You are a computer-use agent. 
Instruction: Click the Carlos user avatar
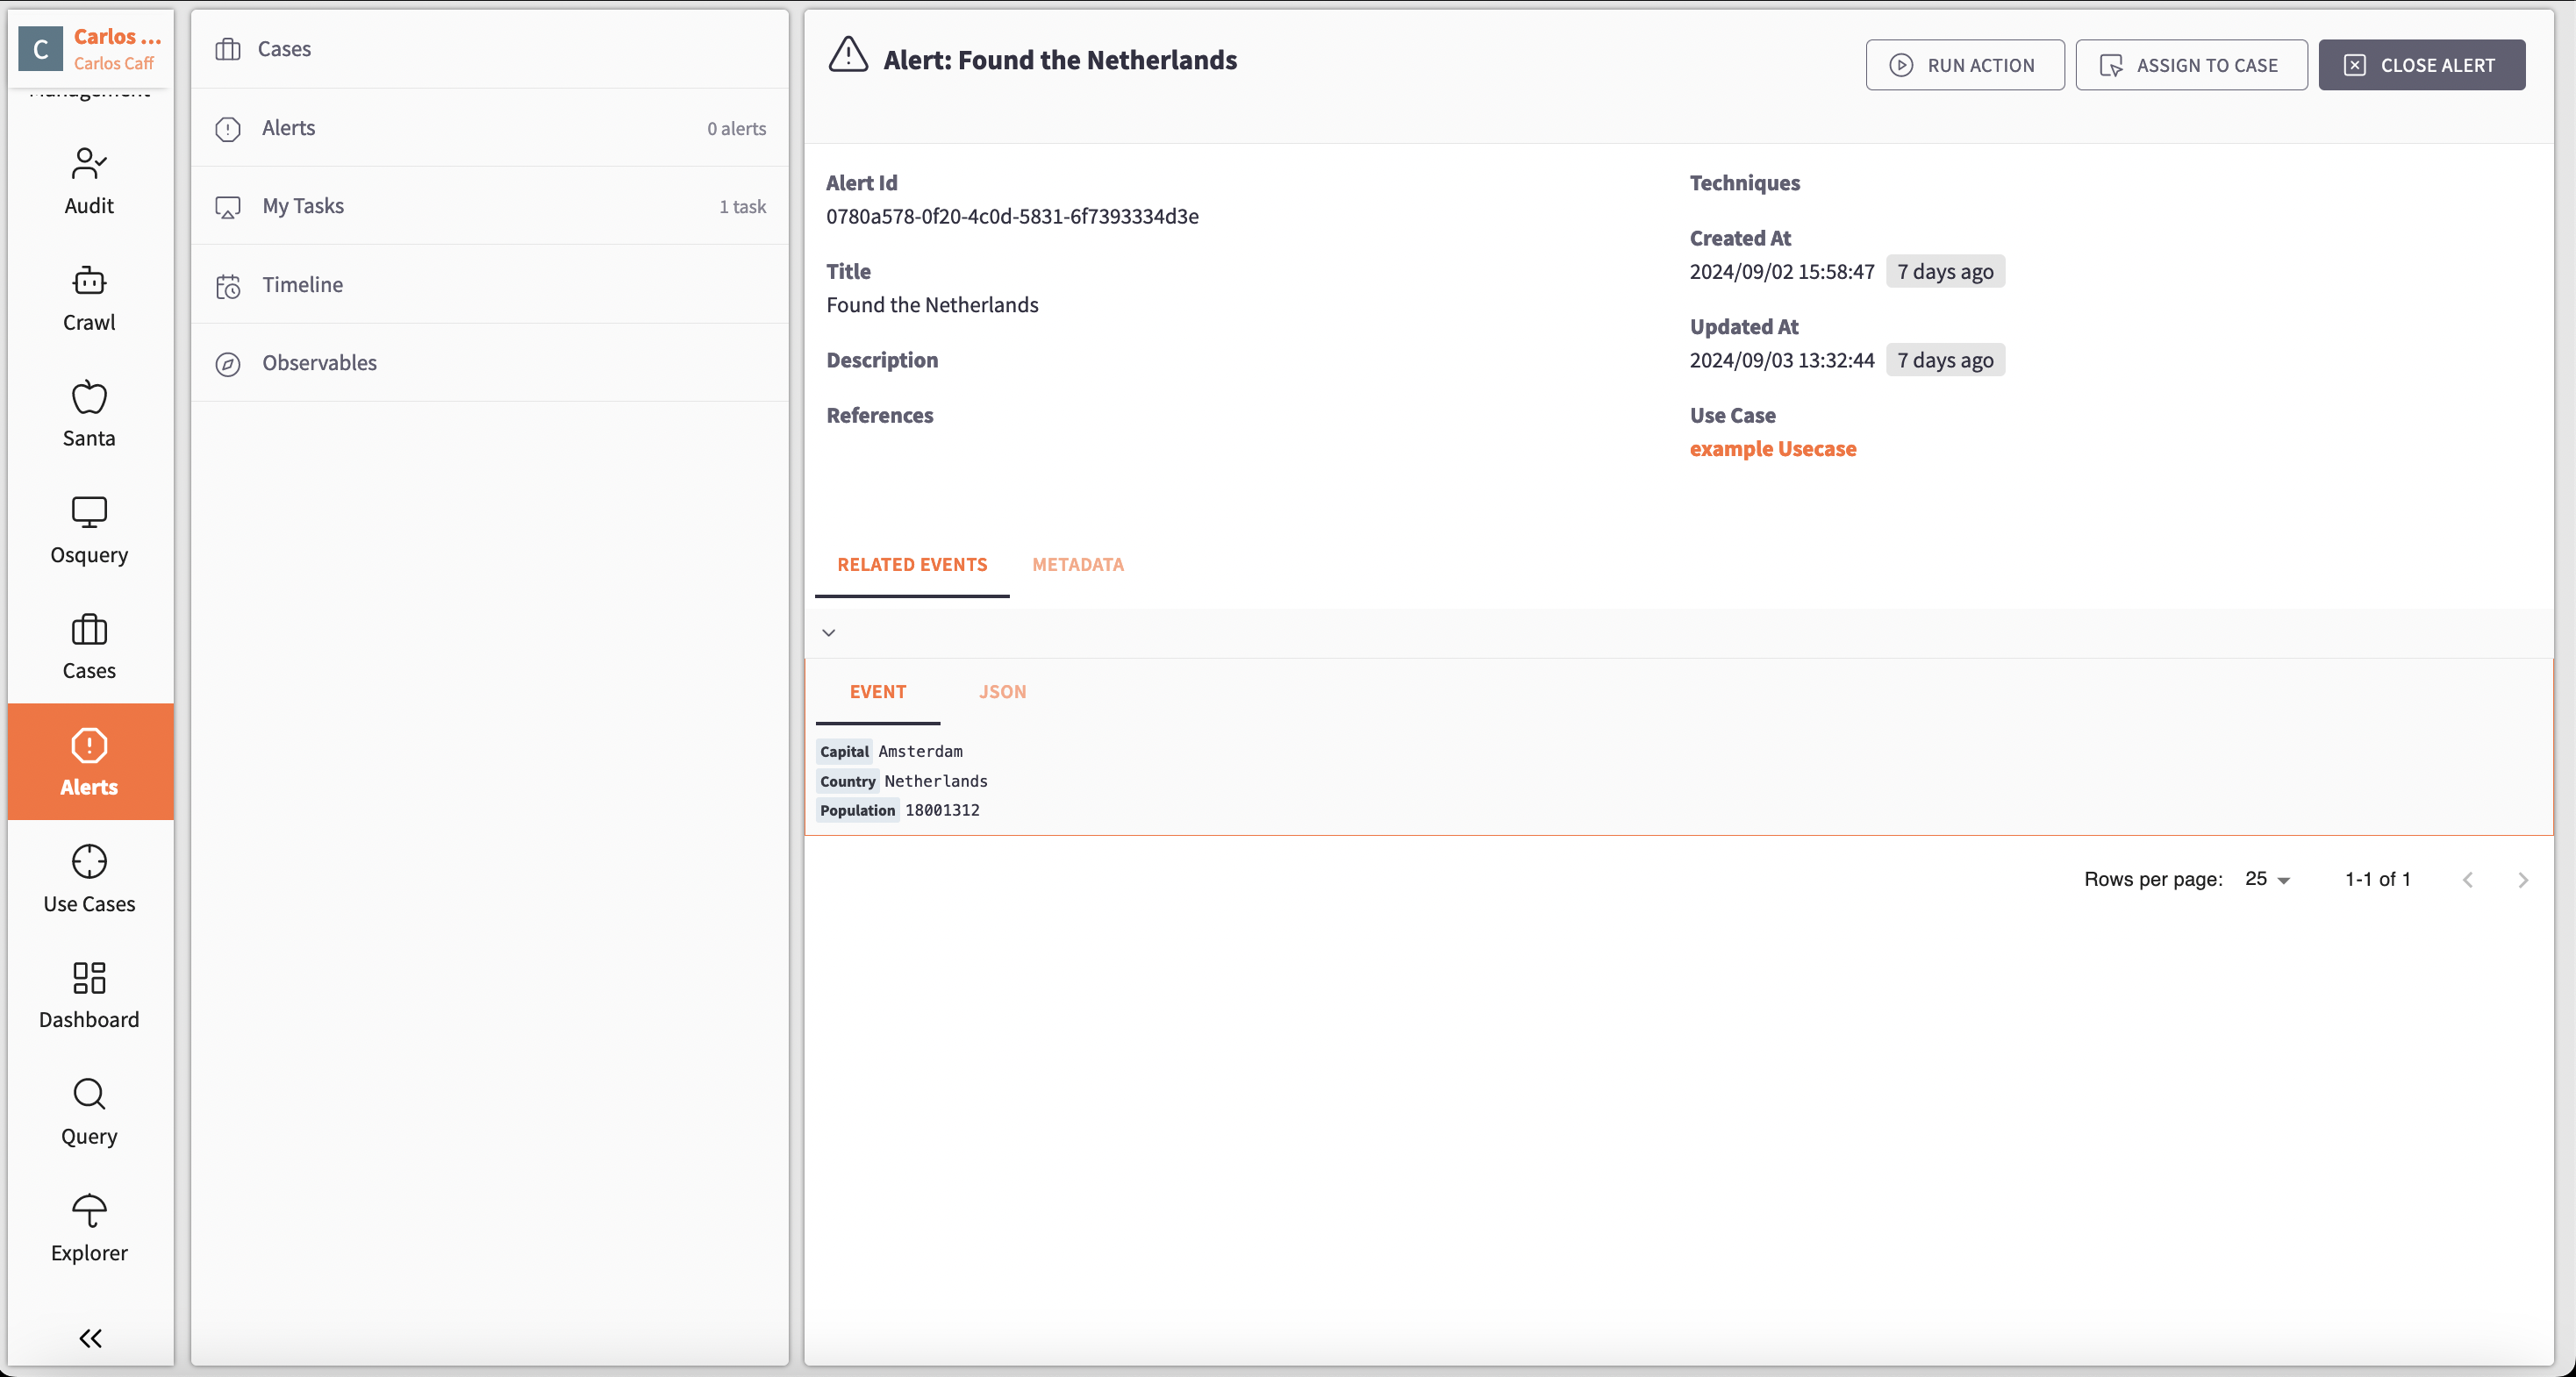point(41,49)
